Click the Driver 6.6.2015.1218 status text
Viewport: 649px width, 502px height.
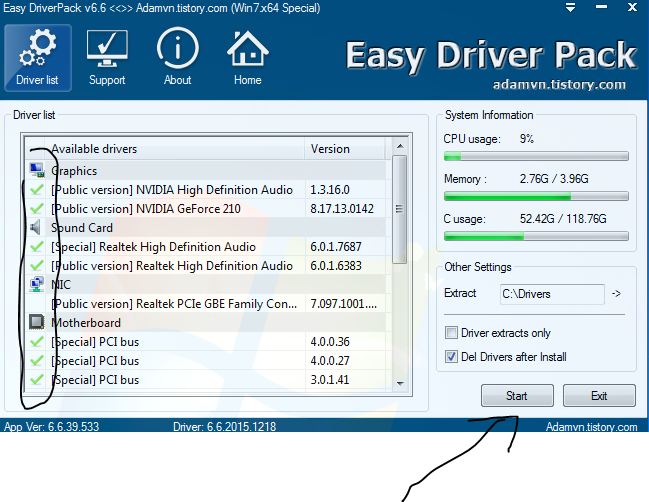pyautogui.click(x=224, y=427)
